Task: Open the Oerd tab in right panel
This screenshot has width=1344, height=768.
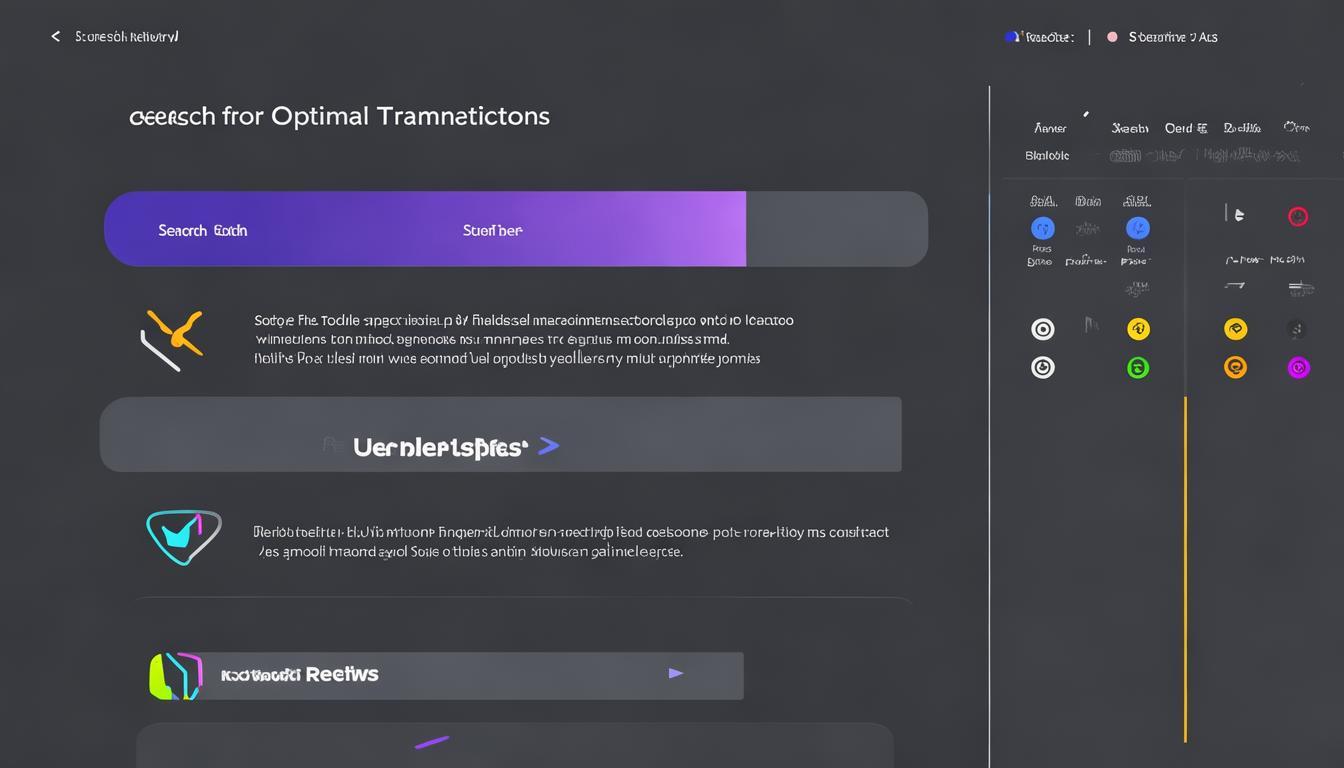Action: pos(1186,128)
